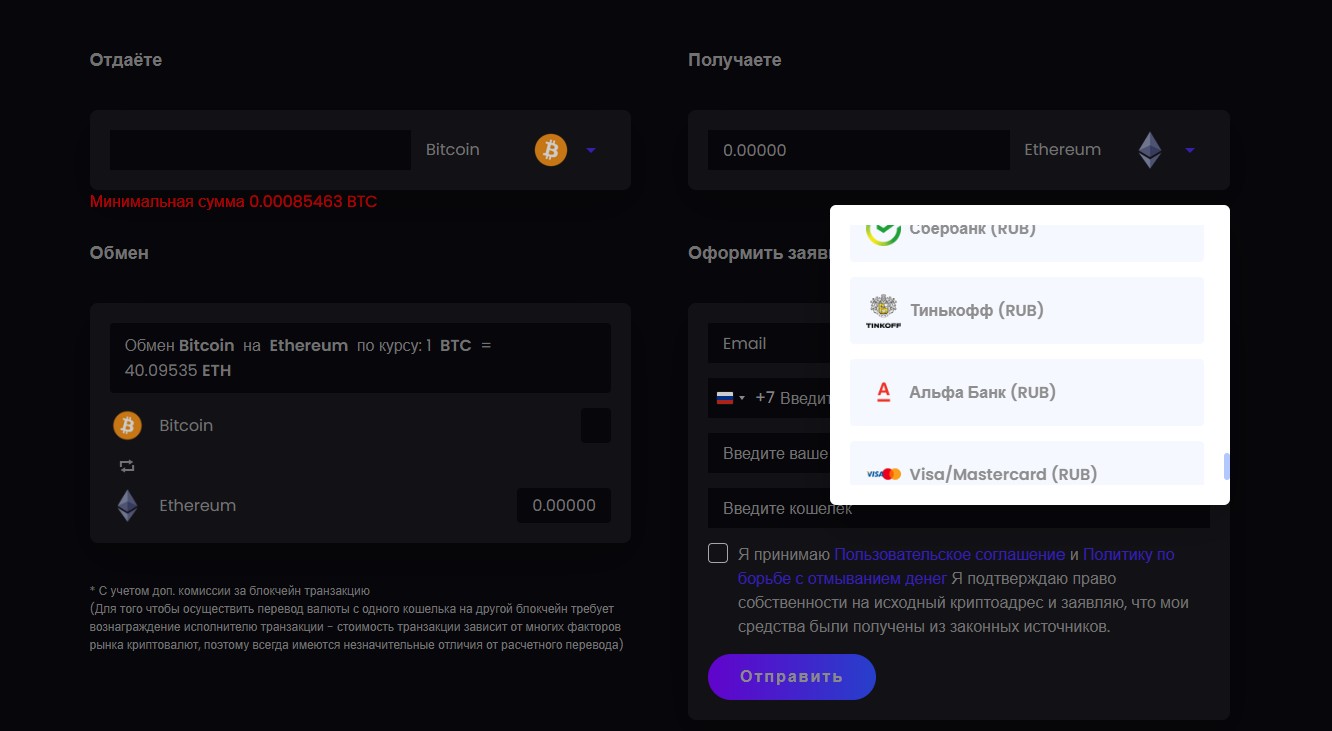
Task: Expand the Bitcoin currency dropdown arrow
Action: tap(591, 150)
